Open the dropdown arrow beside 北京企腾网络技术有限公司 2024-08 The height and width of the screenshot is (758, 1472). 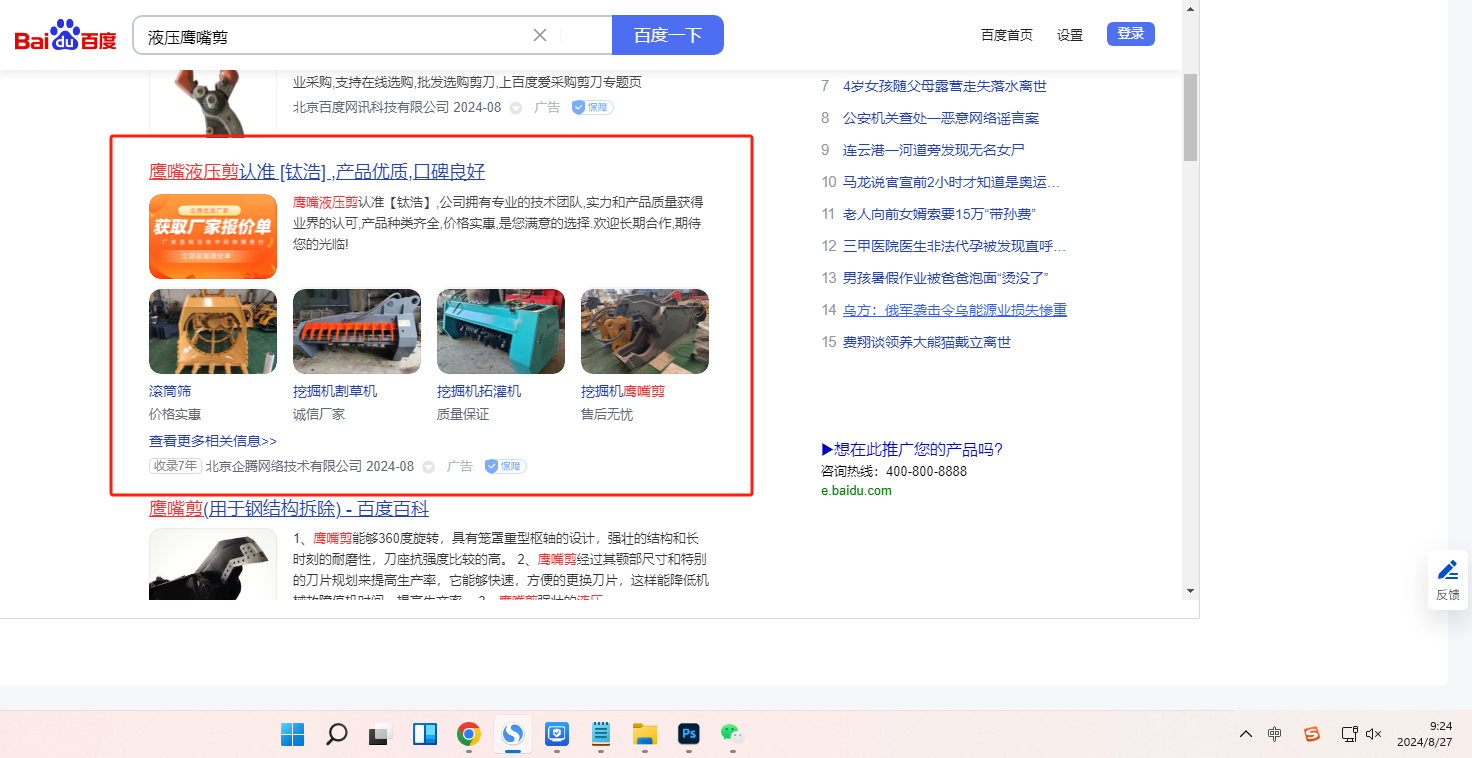[429, 467]
